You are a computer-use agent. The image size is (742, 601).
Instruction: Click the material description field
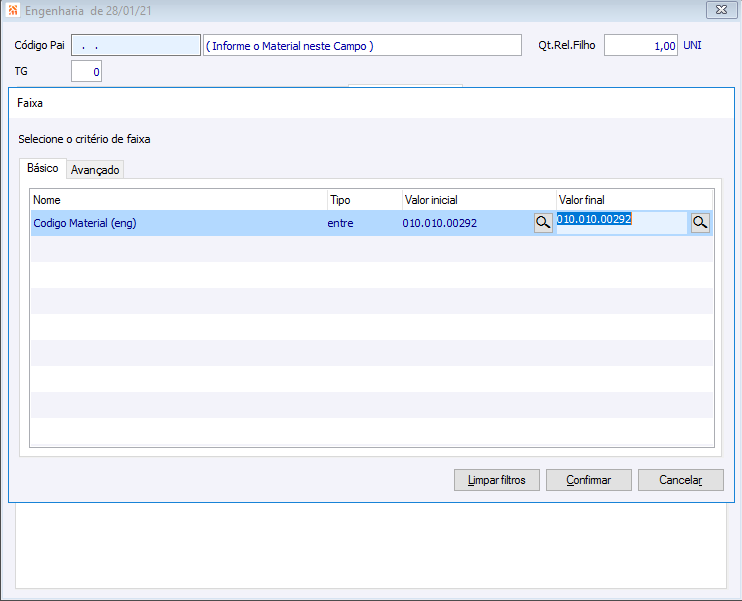pos(362,45)
